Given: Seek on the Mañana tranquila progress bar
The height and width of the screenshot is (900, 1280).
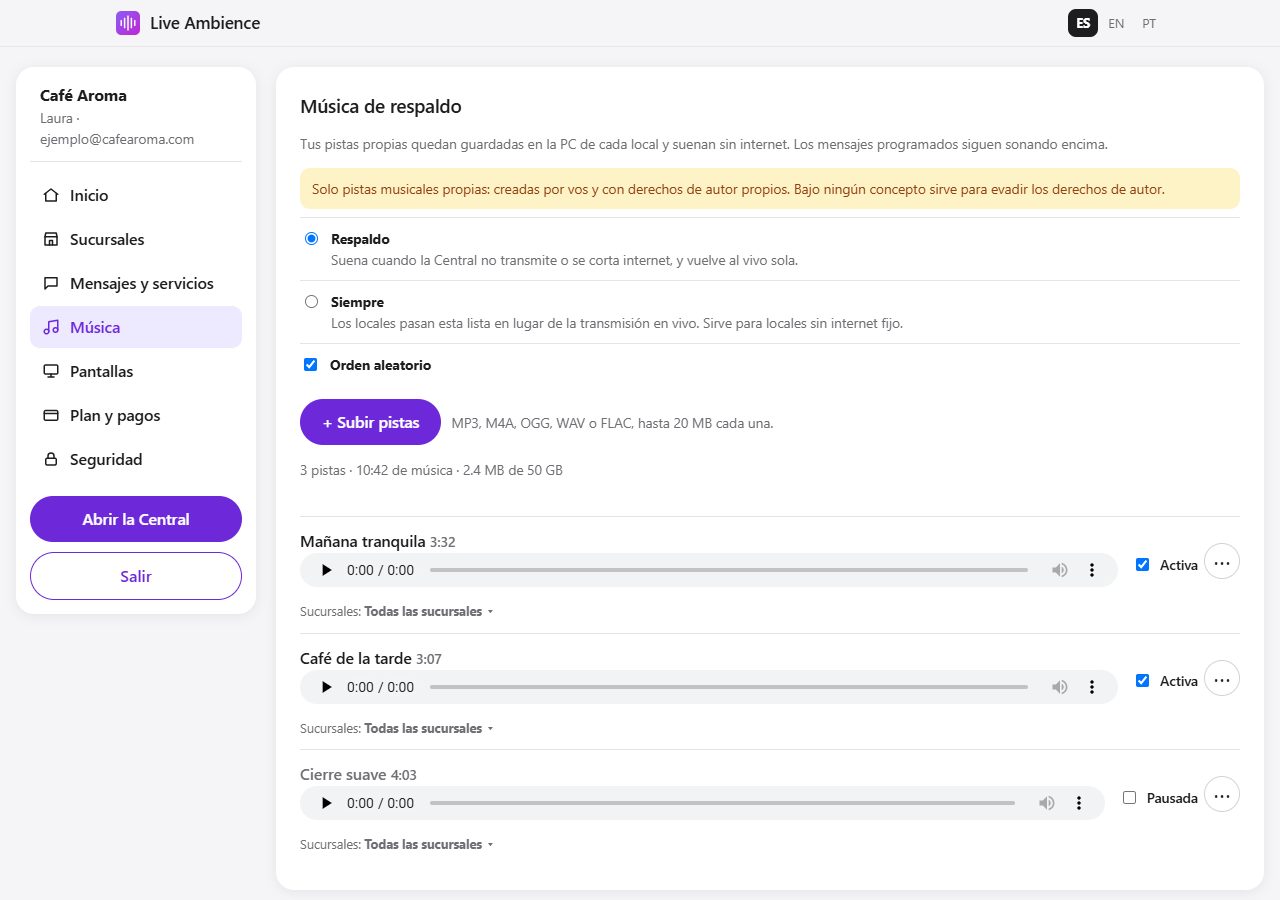Looking at the screenshot, I should [729, 570].
